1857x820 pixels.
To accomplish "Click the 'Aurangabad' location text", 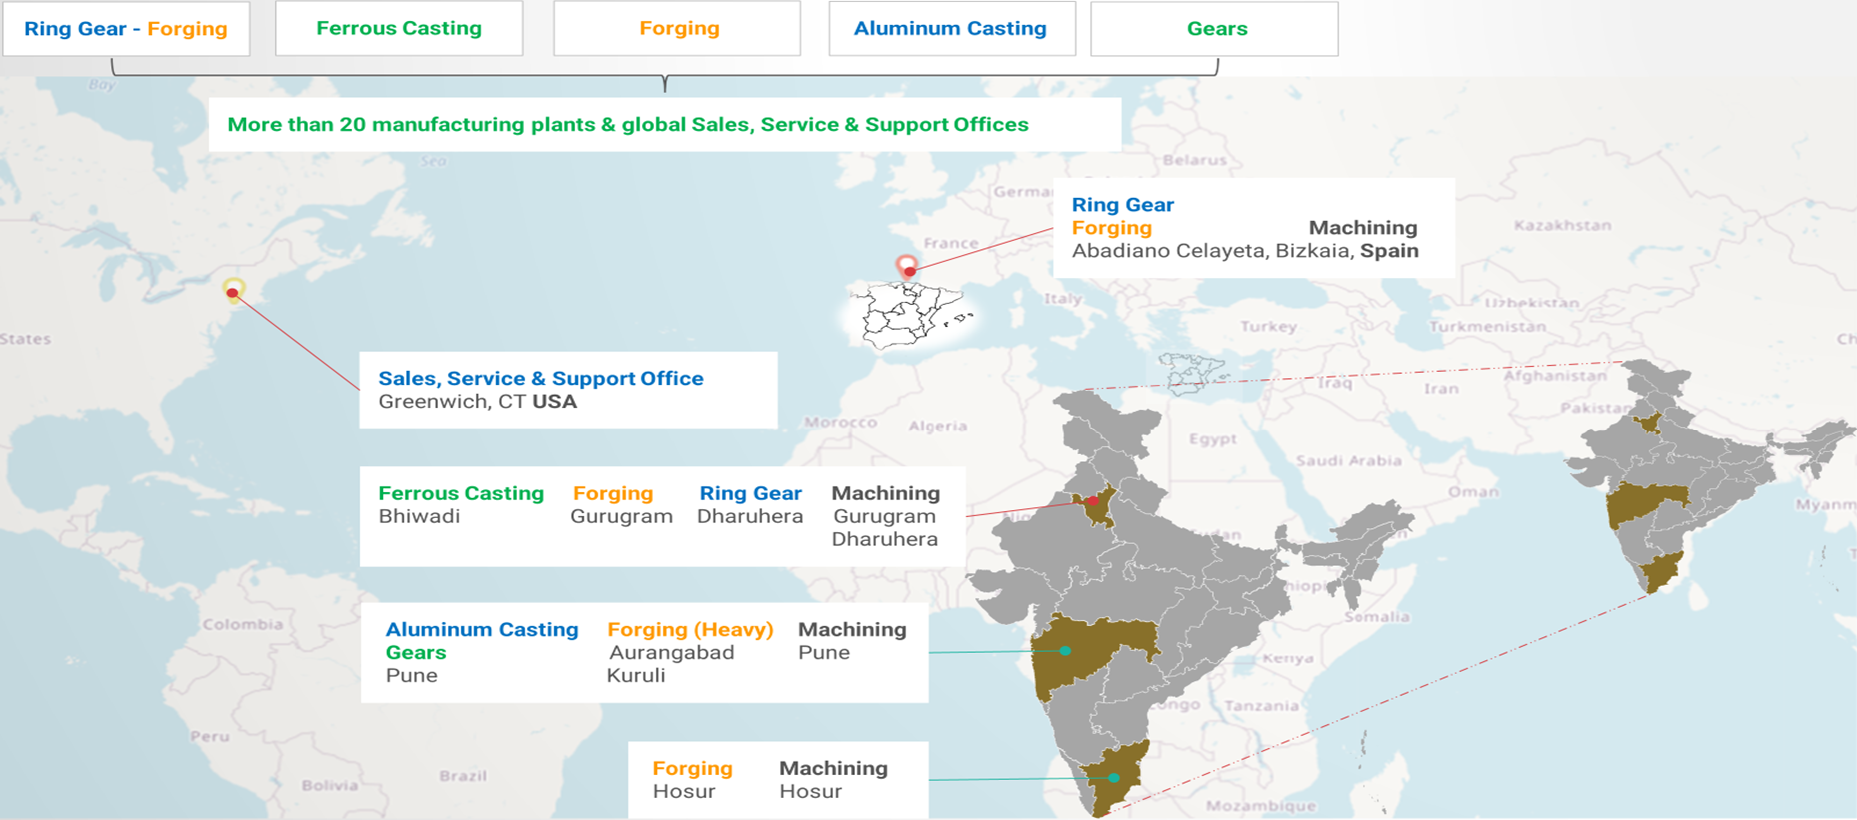I will click(672, 652).
